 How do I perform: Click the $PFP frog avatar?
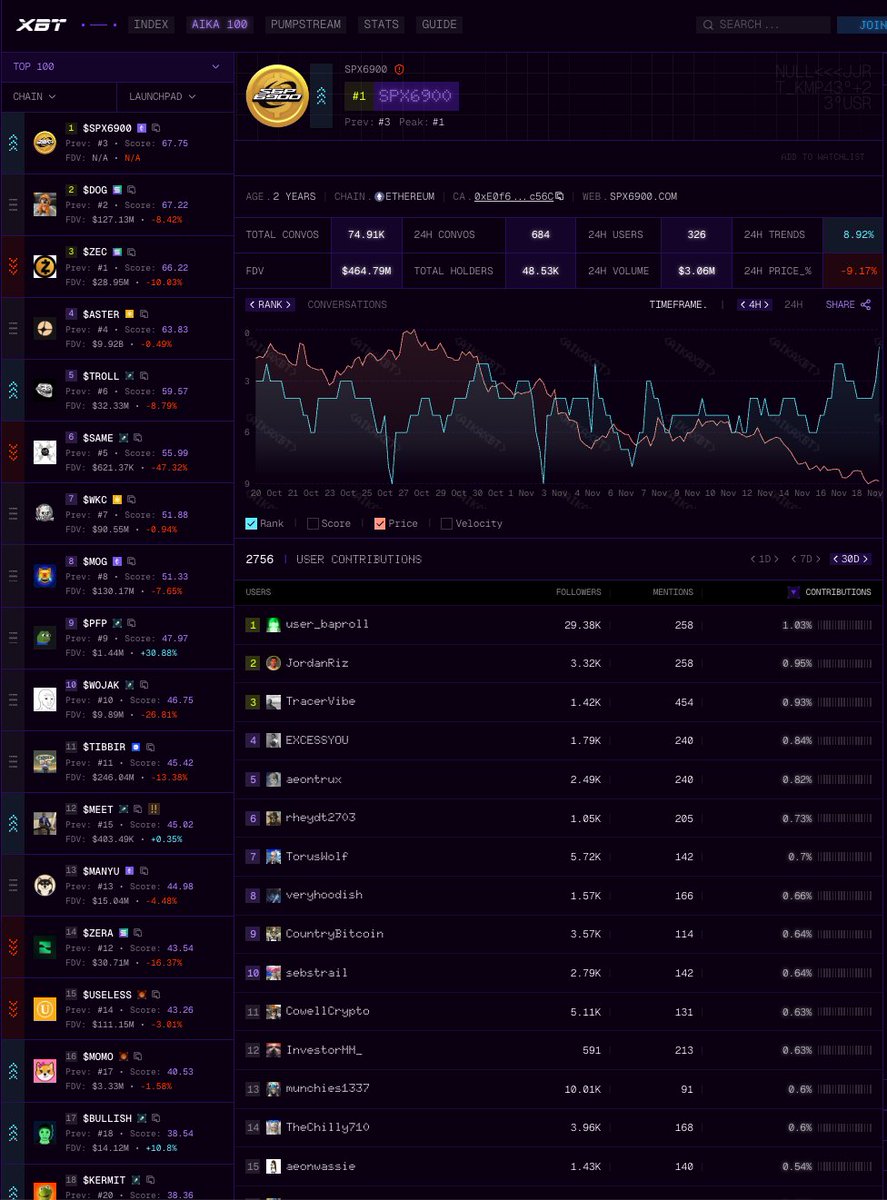pyautogui.click(x=45, y=638)
